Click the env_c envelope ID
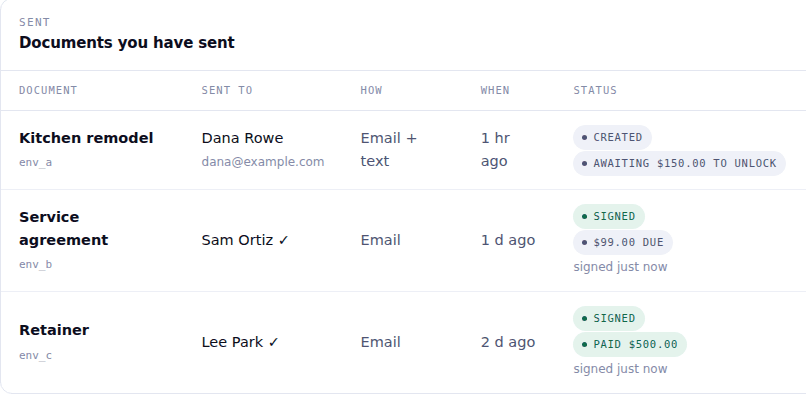Viewport: 806px width, 400px height. pyautogui.click(x=35, y=356)
